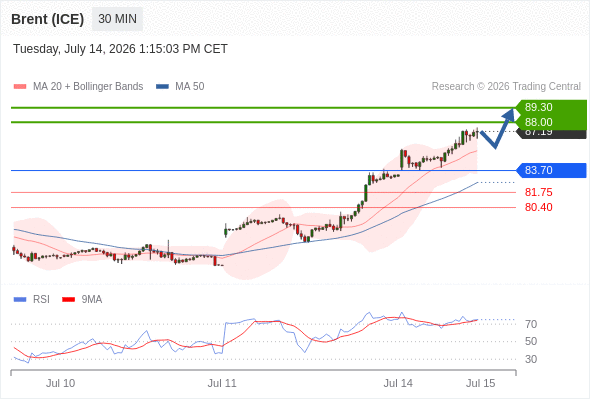Select the Jul 11 date marker
This screenshot has width=590, height=400.
[x=222, y=383]
